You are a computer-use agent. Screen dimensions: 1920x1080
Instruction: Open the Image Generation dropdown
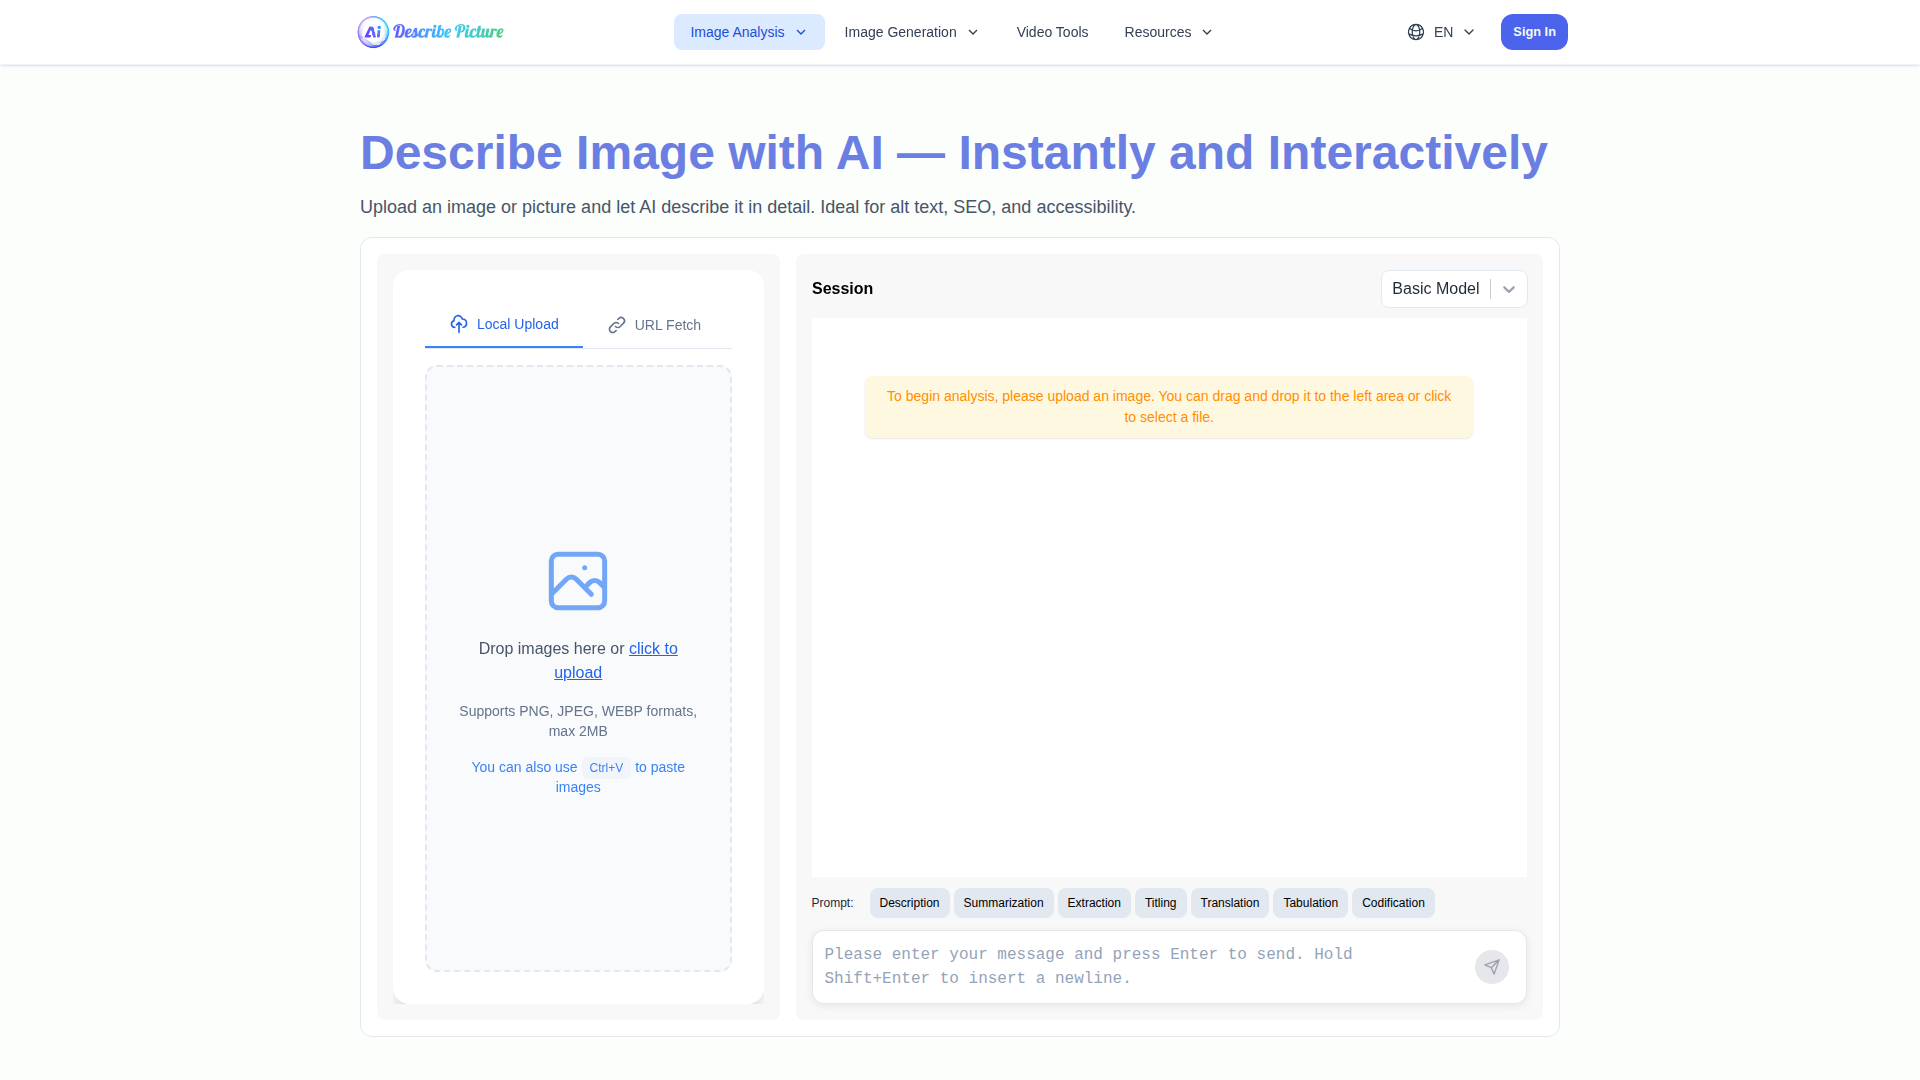pos(911,32)
